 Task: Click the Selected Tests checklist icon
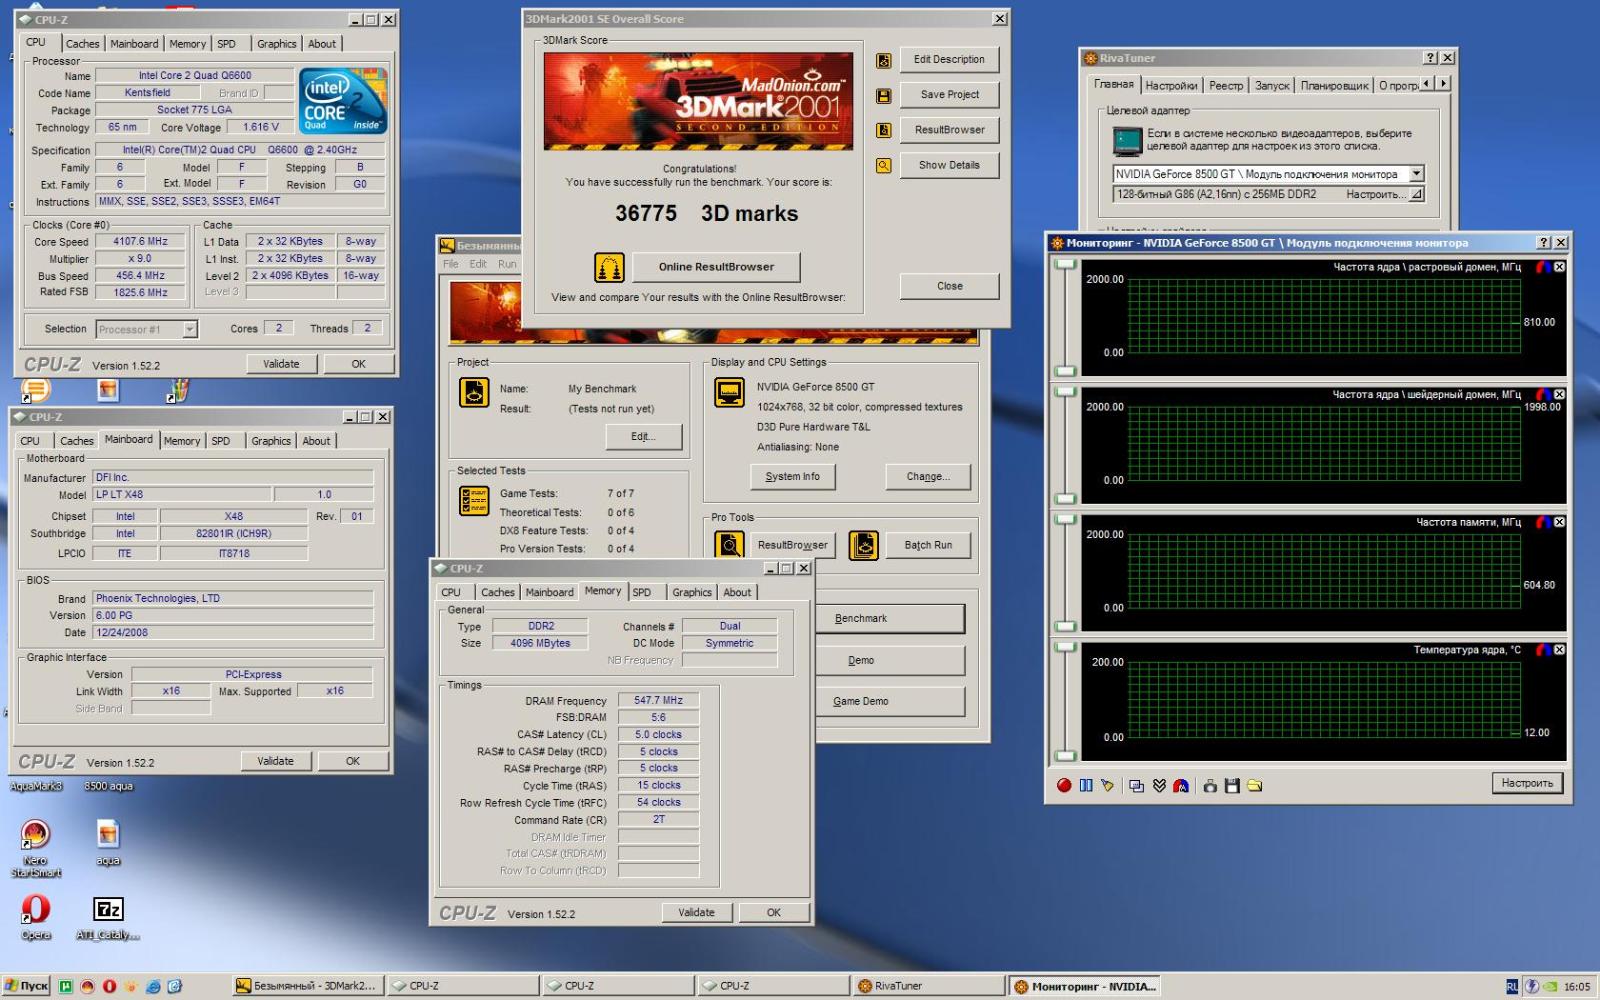pos(474,500)
